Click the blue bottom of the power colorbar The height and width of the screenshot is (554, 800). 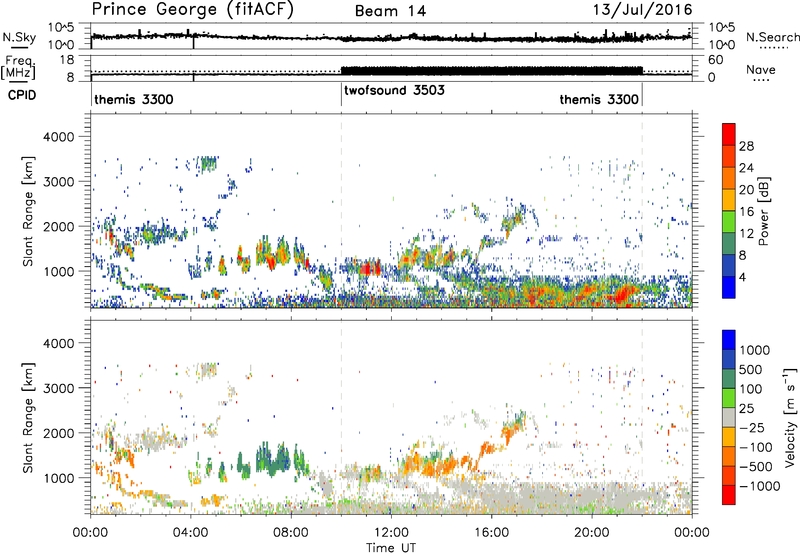(729, 287)
